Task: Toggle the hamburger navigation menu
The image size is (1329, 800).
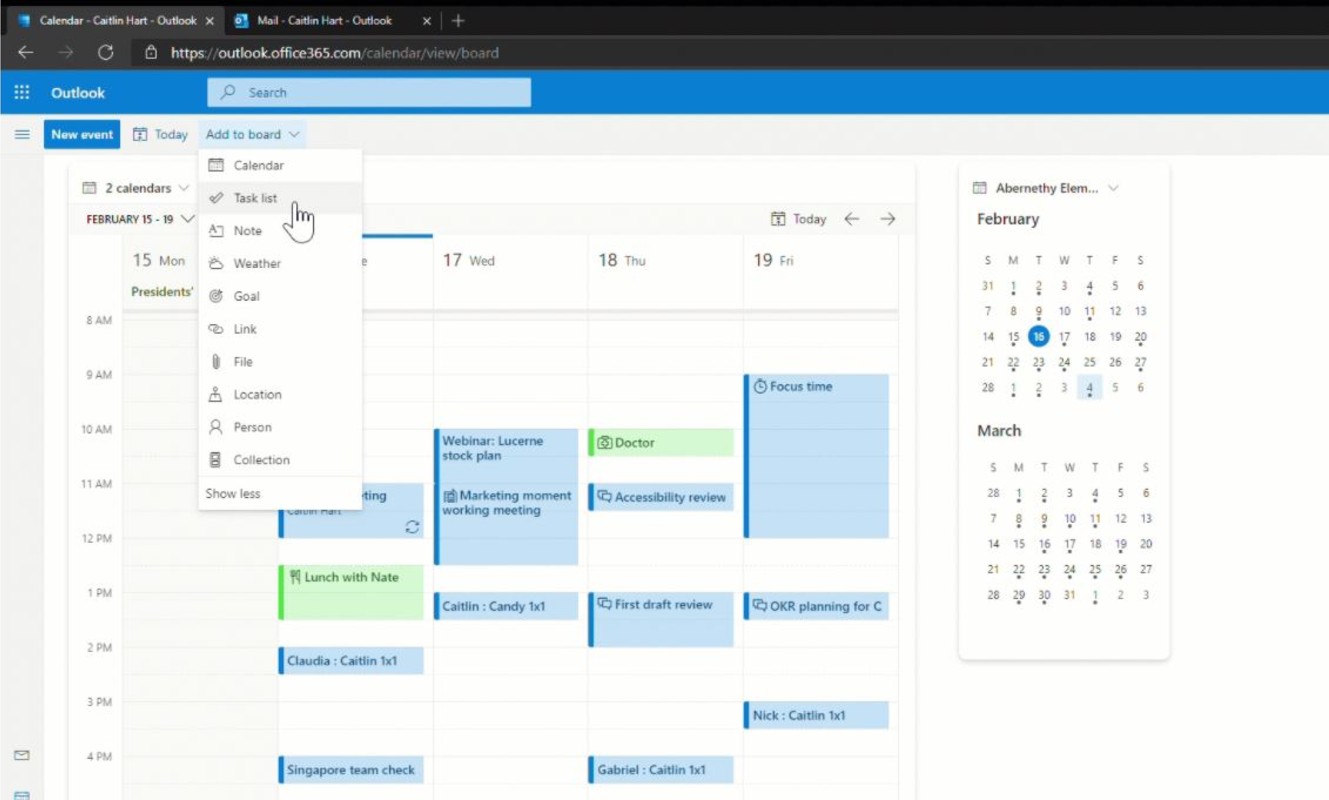Action: tap(22, 134)
